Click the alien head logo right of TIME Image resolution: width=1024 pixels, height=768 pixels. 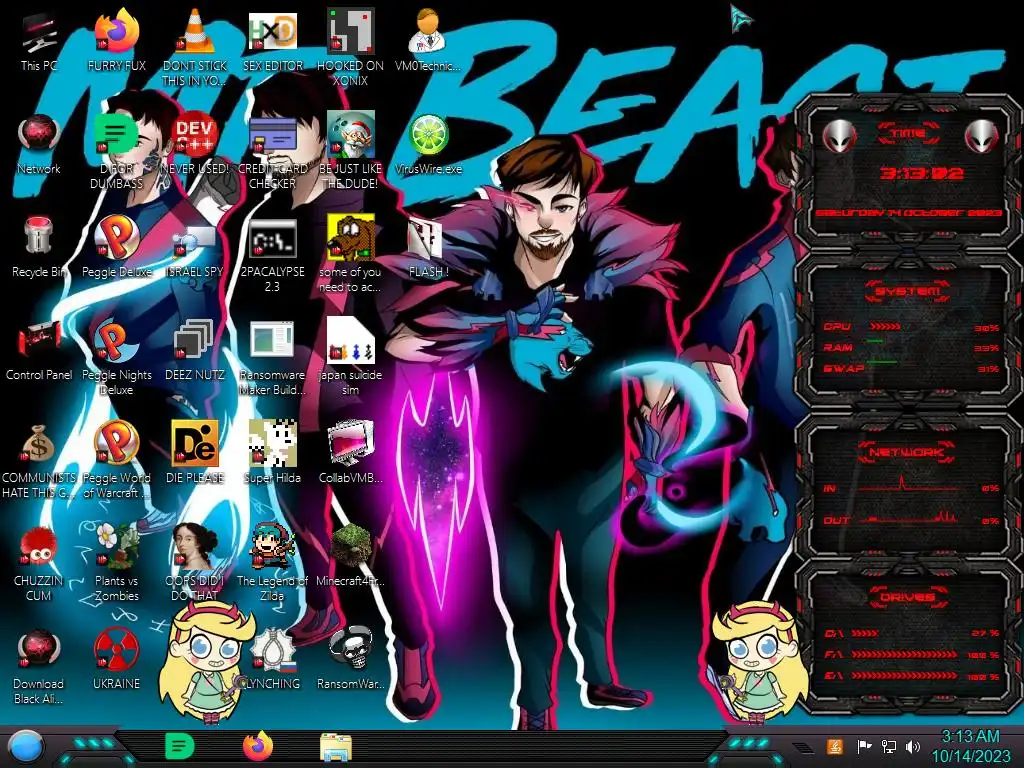click(x=982, y=137)
